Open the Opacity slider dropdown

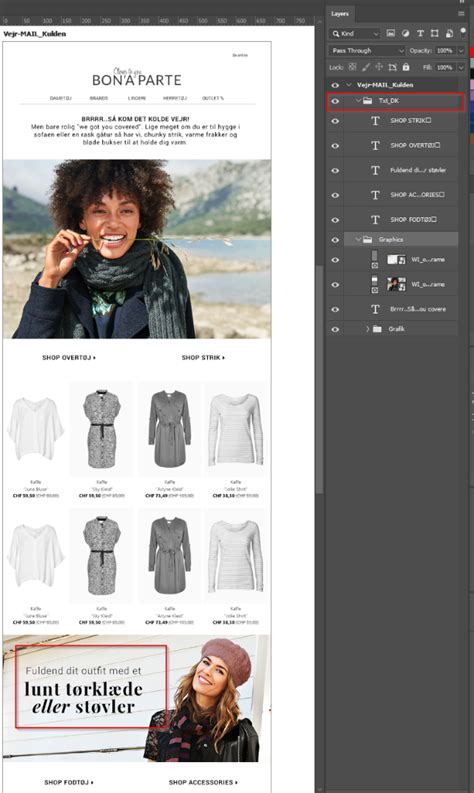461,51
